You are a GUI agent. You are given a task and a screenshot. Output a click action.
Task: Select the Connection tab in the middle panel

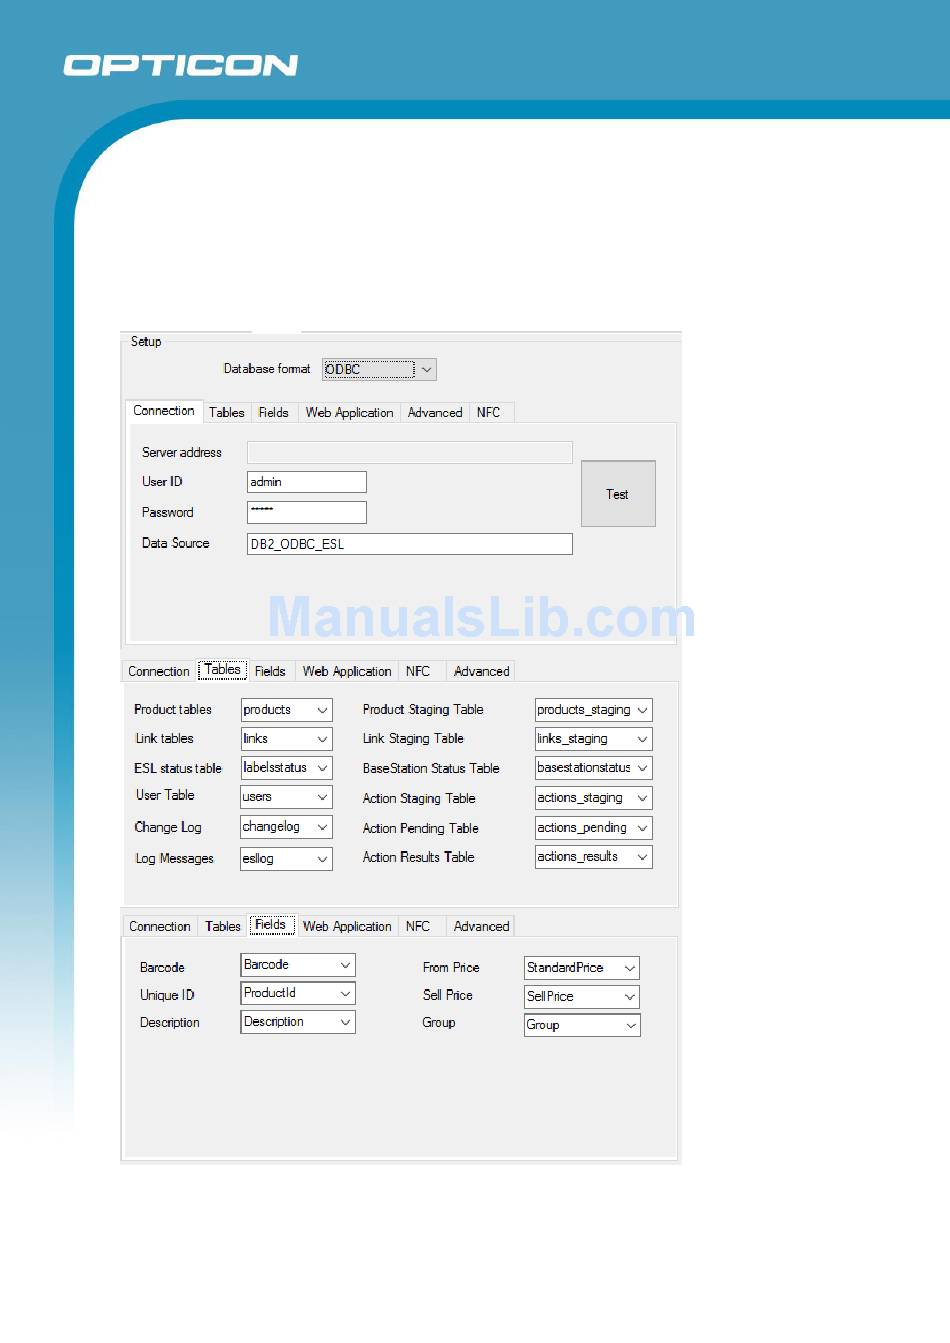pyautogui.click(x=159, y=671)
